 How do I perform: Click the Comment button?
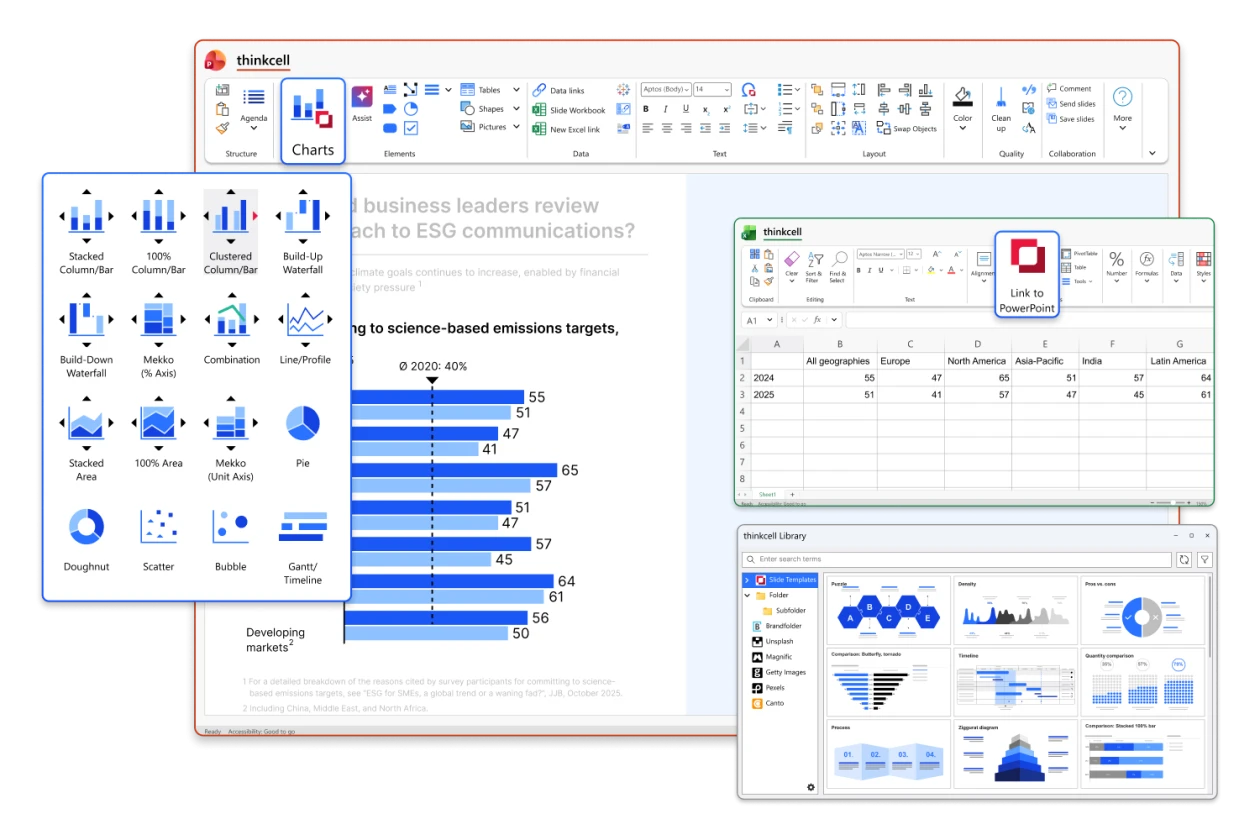[x=1069, y=88]
